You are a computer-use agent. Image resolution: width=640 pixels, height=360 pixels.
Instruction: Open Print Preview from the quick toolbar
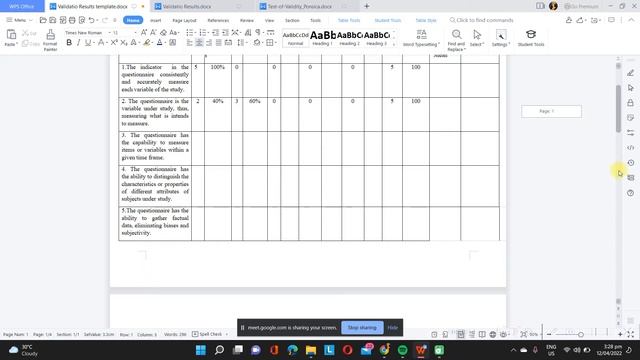(82, 20)
